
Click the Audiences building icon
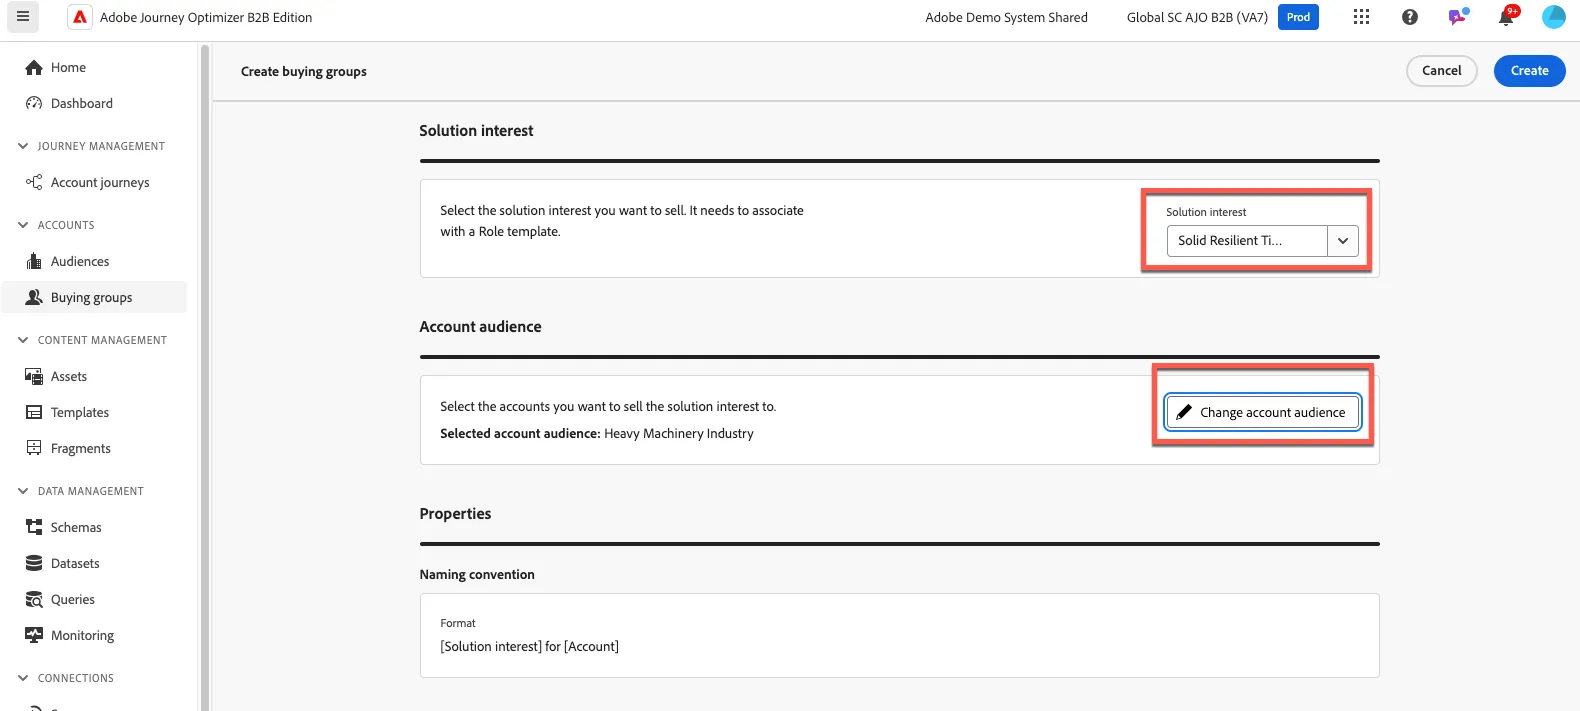(x=34, y=262)
